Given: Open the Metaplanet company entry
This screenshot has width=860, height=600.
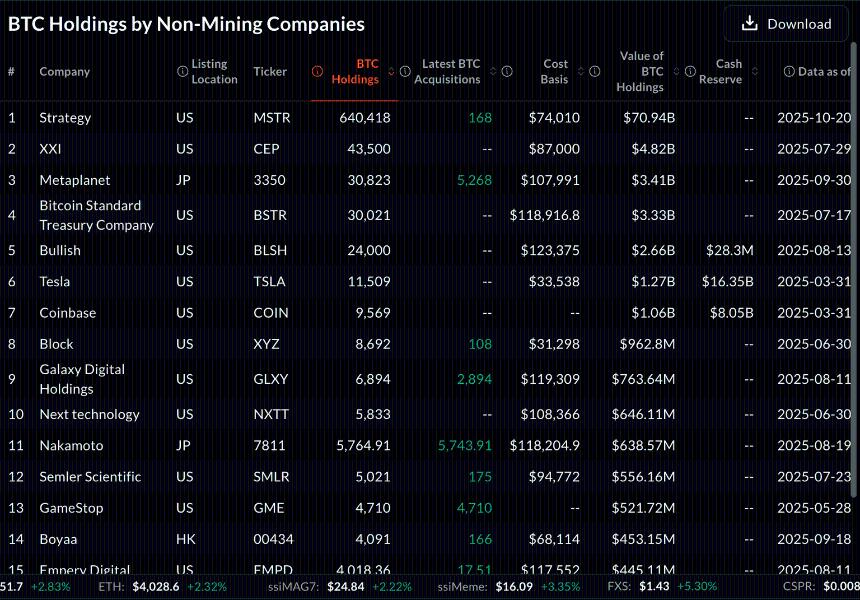Looking at the screenshot, I should click(74, 180).
